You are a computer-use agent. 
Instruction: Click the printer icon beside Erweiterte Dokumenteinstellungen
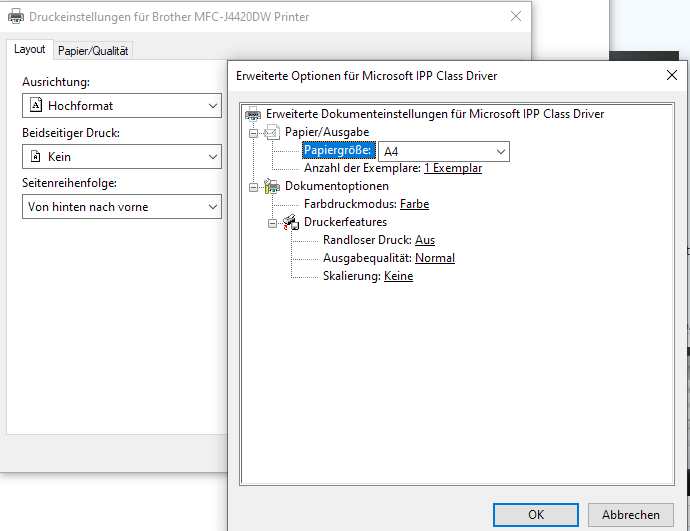(x=253, y=114)
